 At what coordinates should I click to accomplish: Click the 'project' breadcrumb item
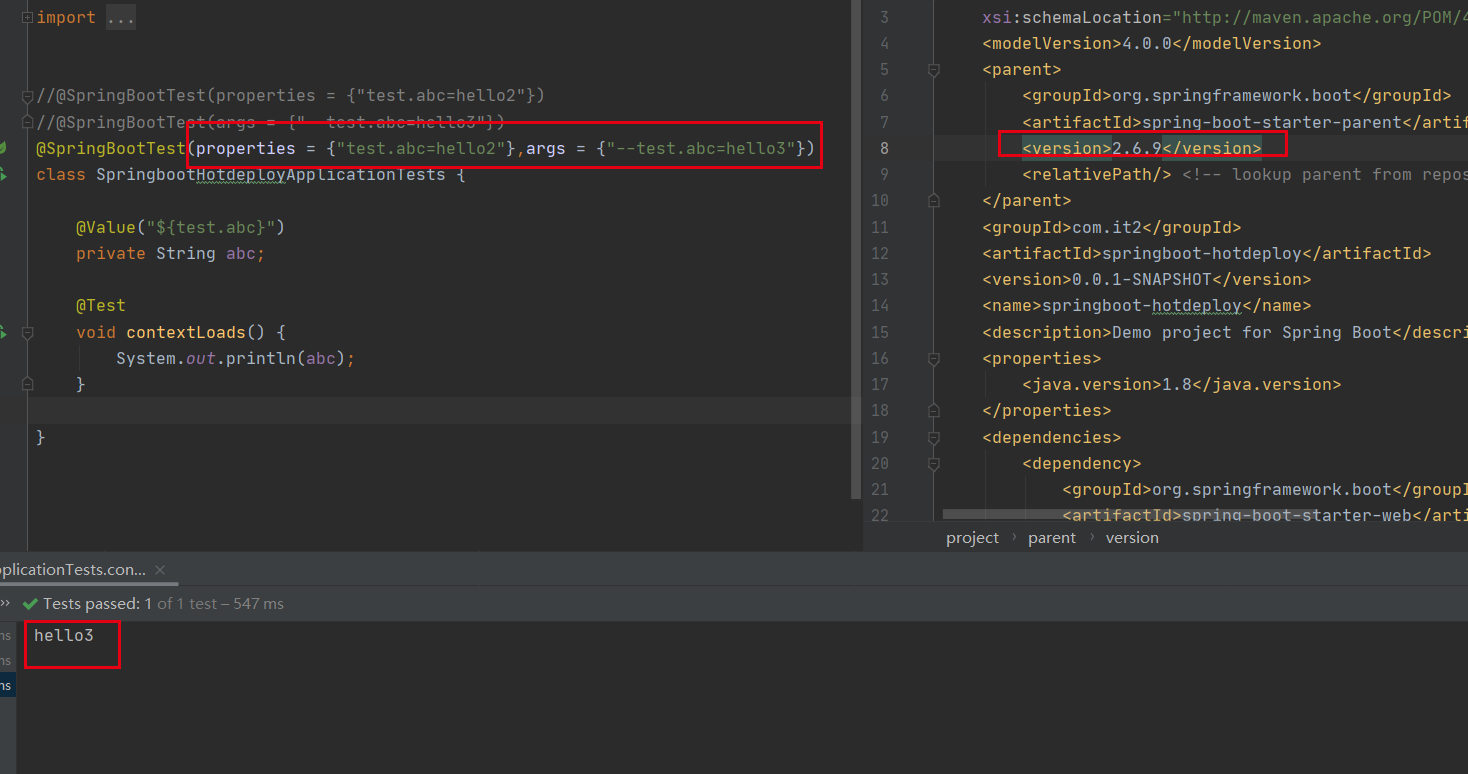pos(972,538)
